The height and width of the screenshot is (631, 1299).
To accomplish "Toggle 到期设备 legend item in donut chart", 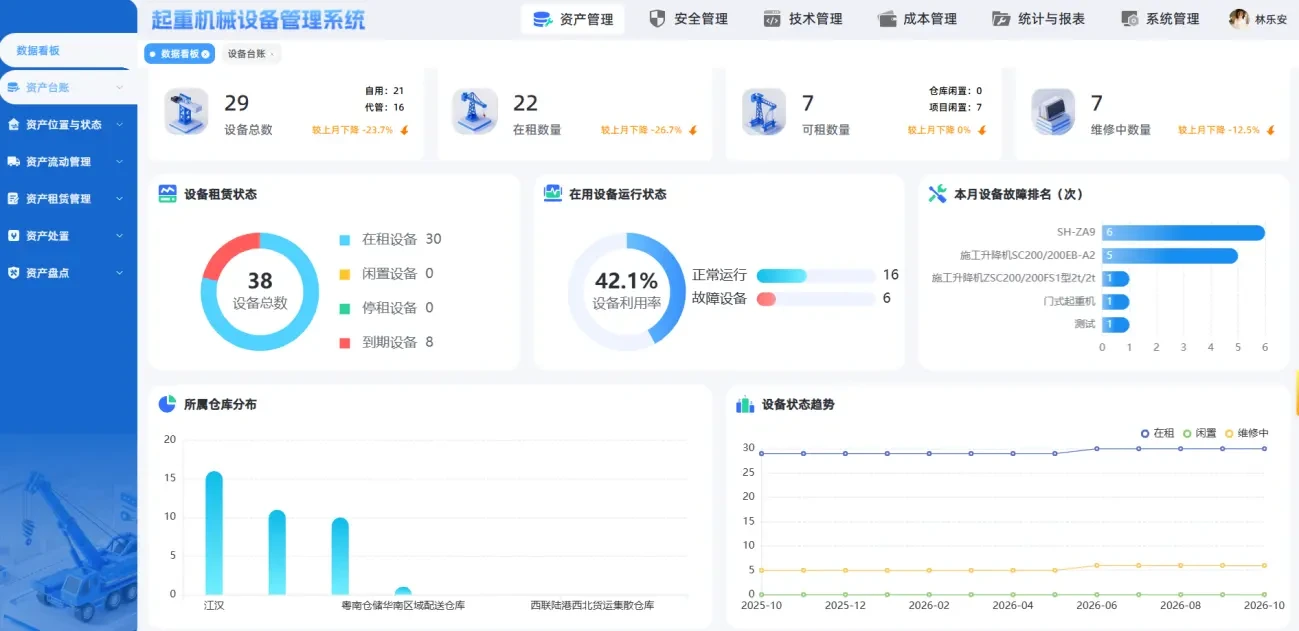I will (386, 342).
